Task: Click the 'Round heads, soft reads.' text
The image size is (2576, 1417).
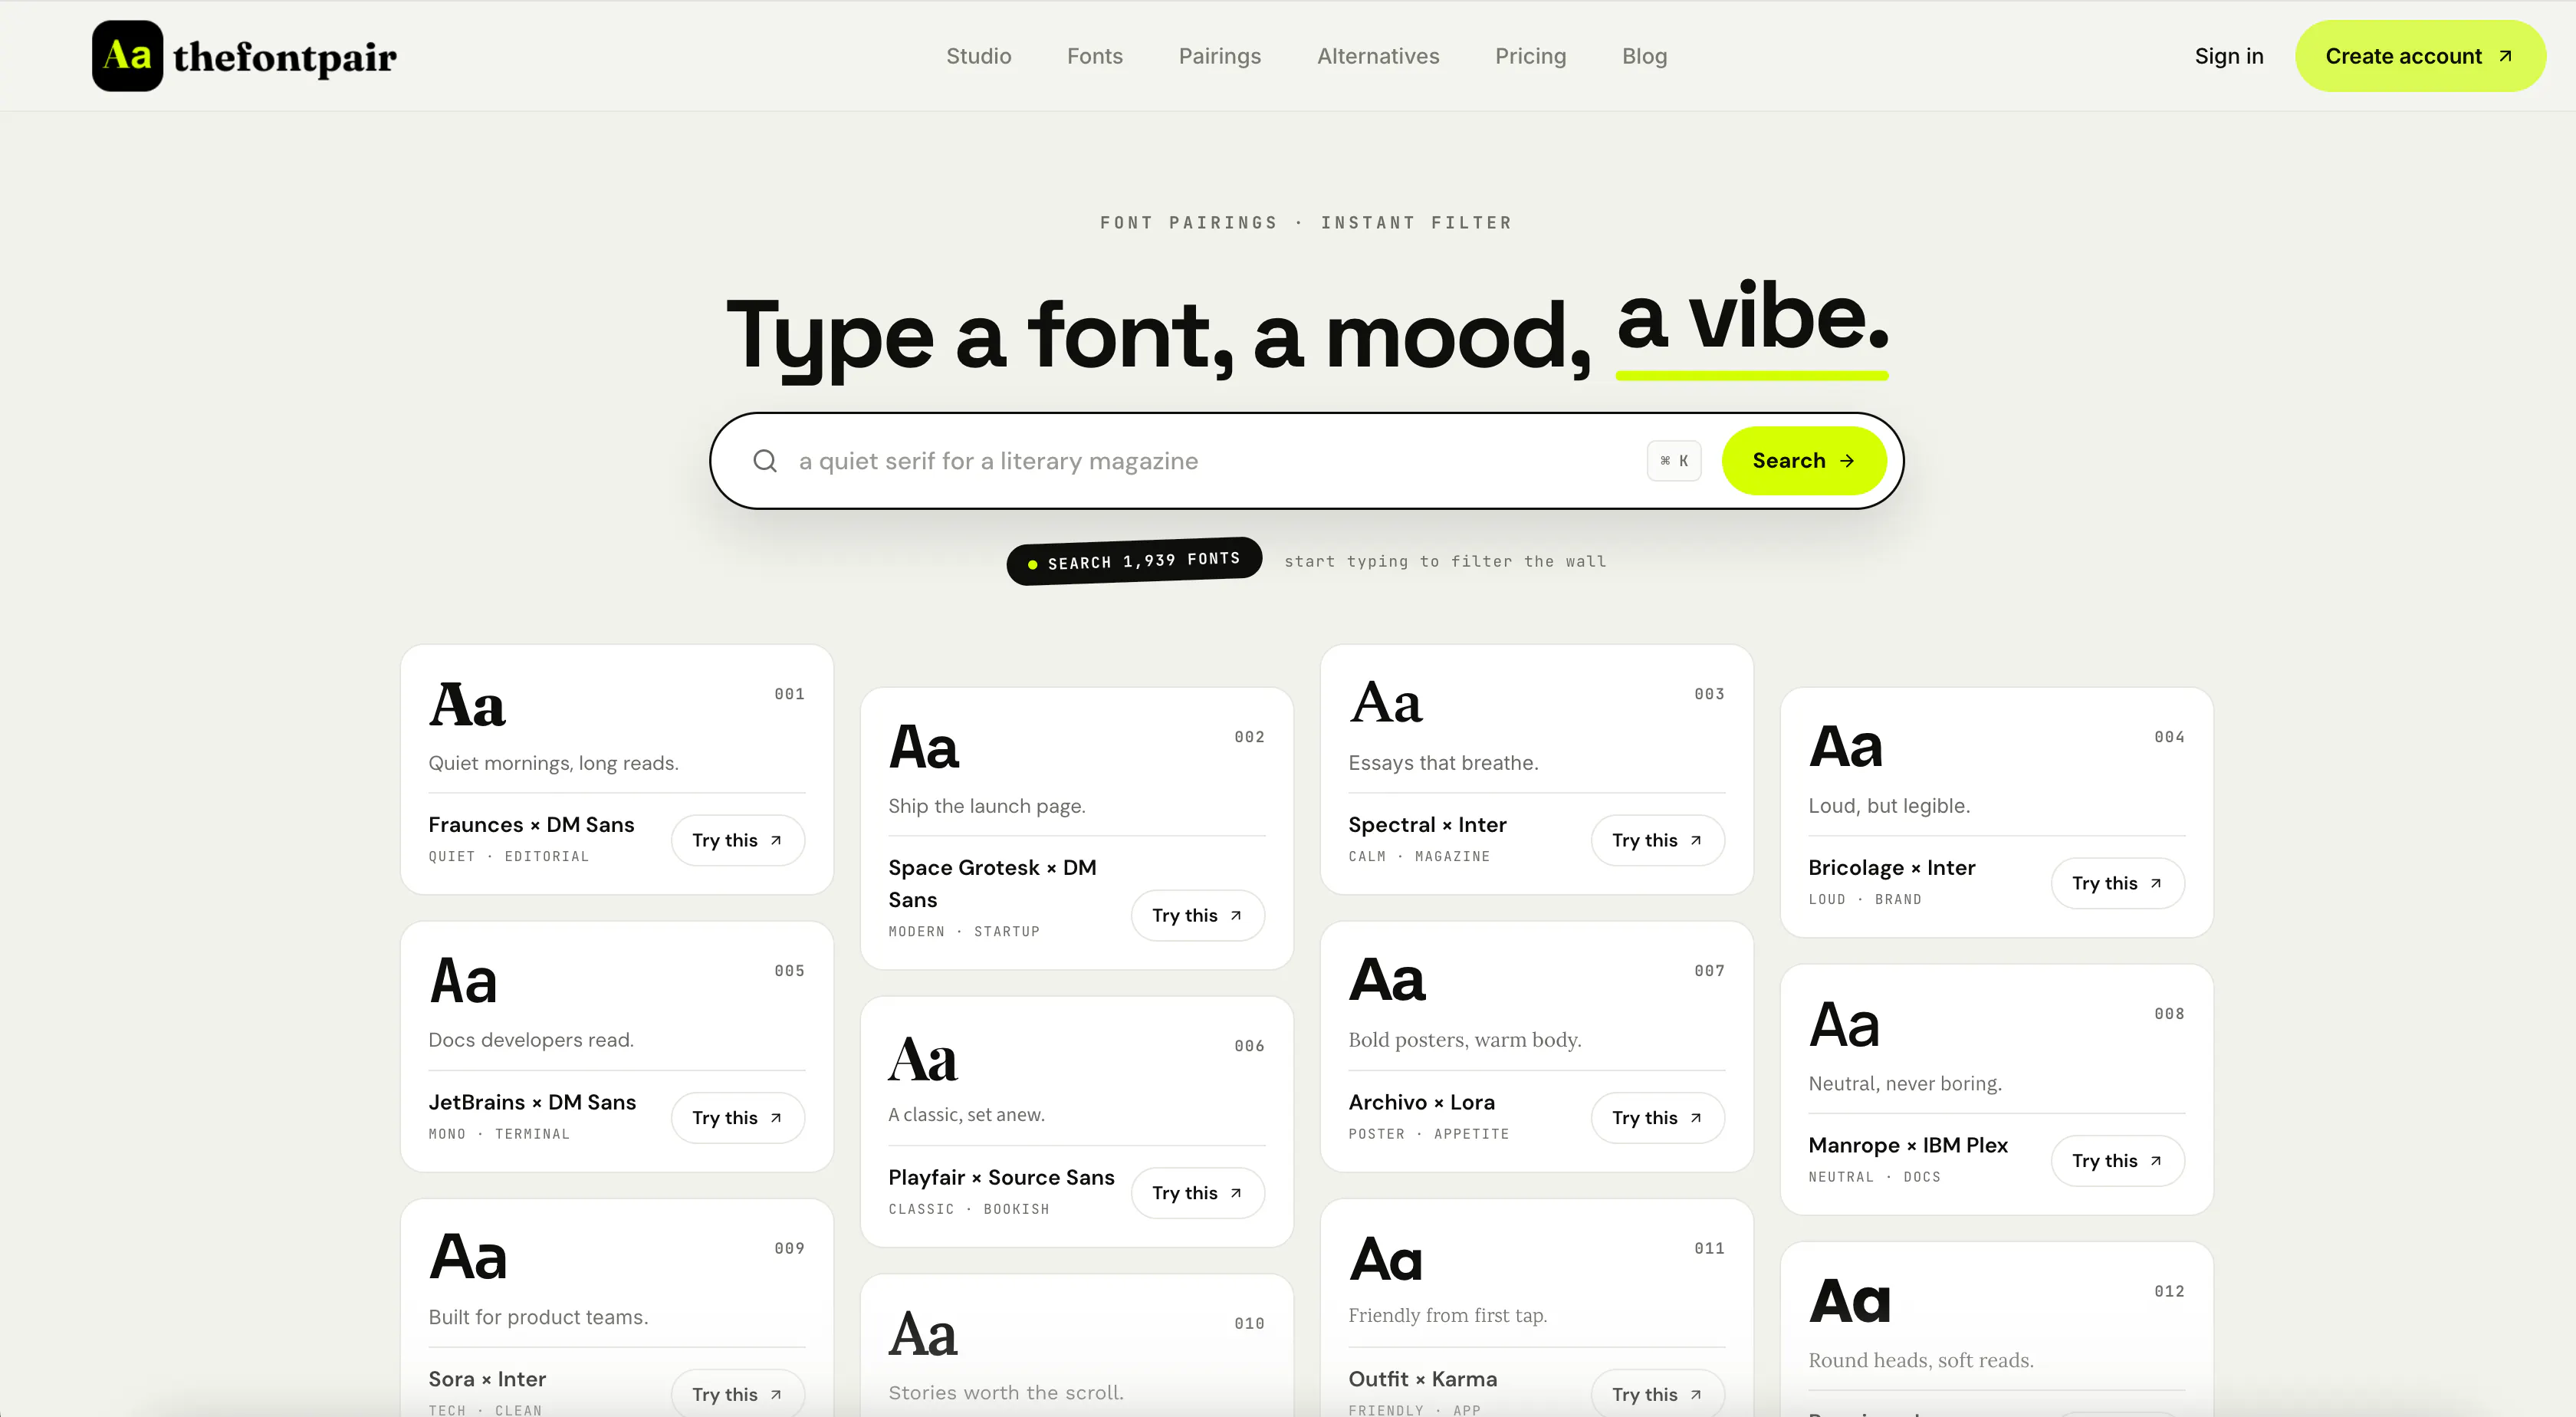Action: tap(1920, 1360)
